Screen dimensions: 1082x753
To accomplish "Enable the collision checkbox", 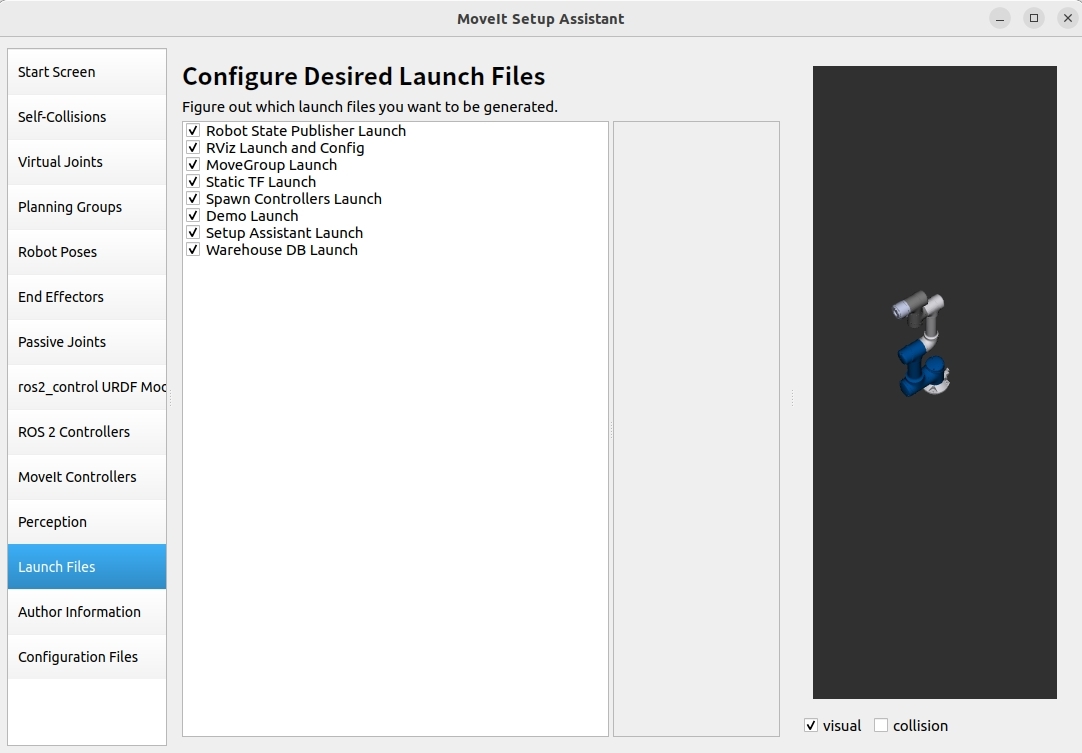I will pos(881,725).
